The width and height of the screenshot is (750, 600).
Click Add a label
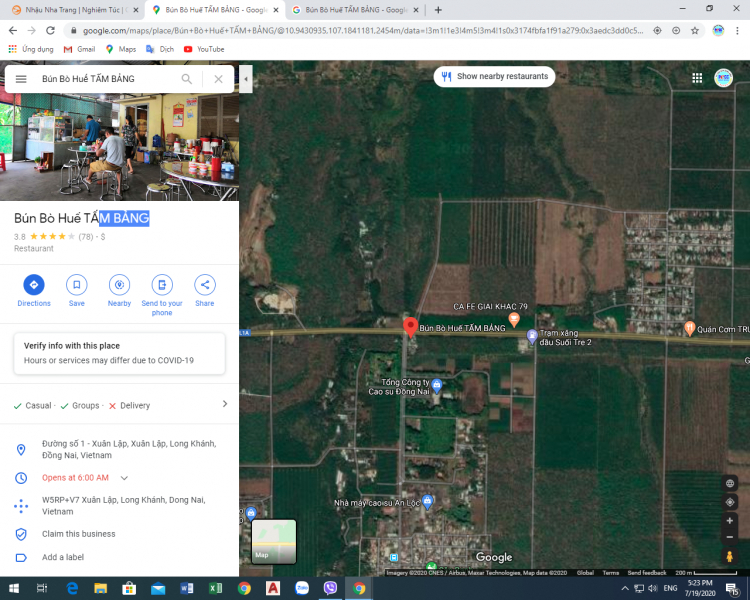pyautogui.click(x=63, y=557)
